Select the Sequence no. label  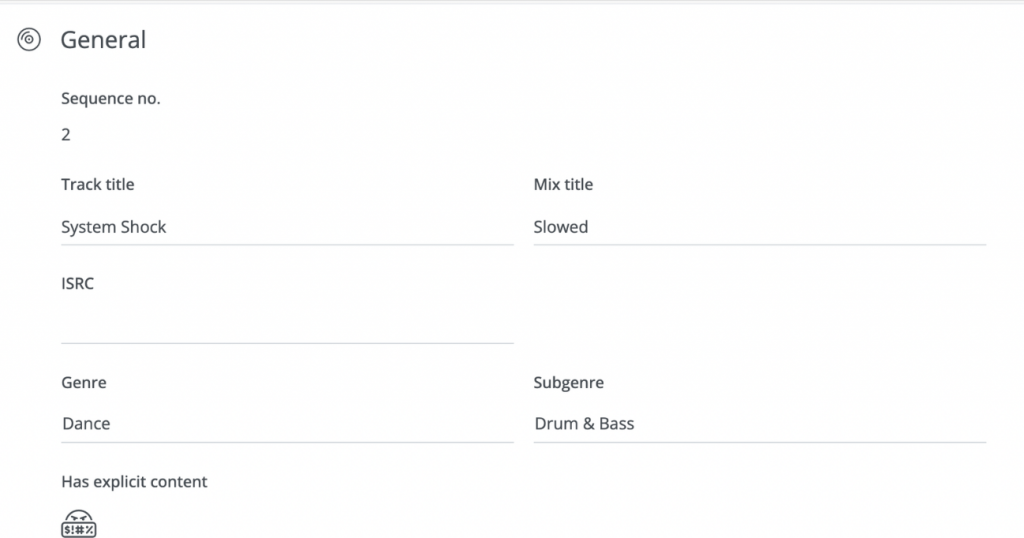tap(110, 99)
